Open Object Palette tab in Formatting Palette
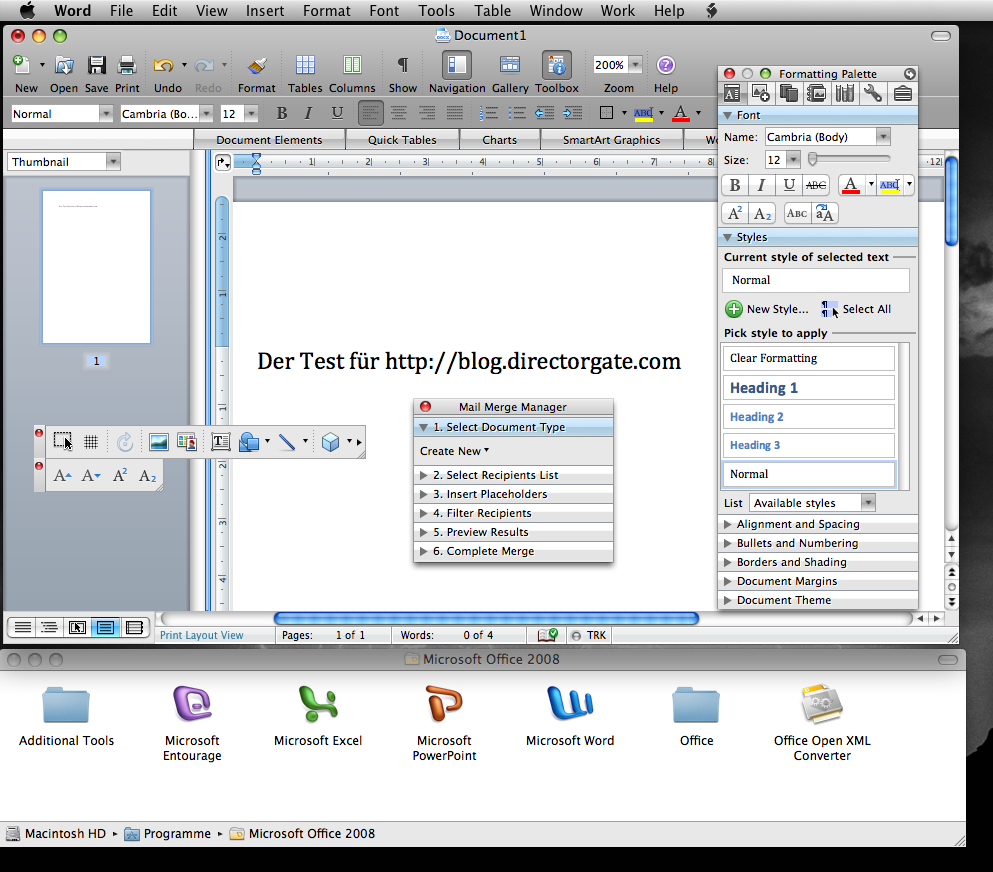 (x=760, y=94)
